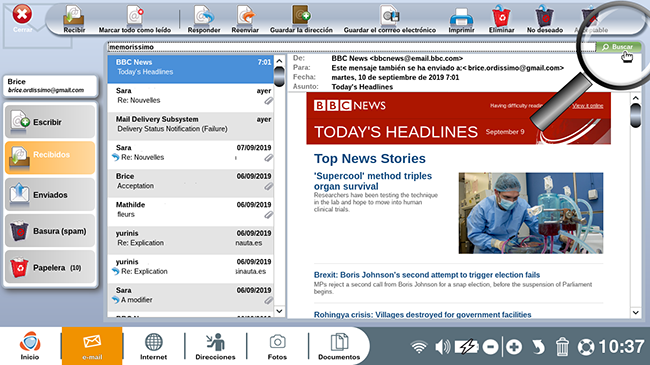Open Direcciones from the bottom bar
Viewport: 650px width, 365px height.
click(215, 346)
